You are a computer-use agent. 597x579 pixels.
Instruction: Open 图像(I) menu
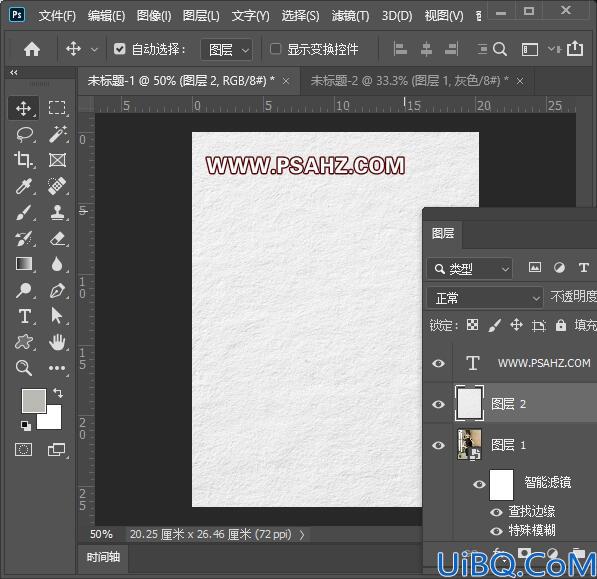[x=154, y=16]
